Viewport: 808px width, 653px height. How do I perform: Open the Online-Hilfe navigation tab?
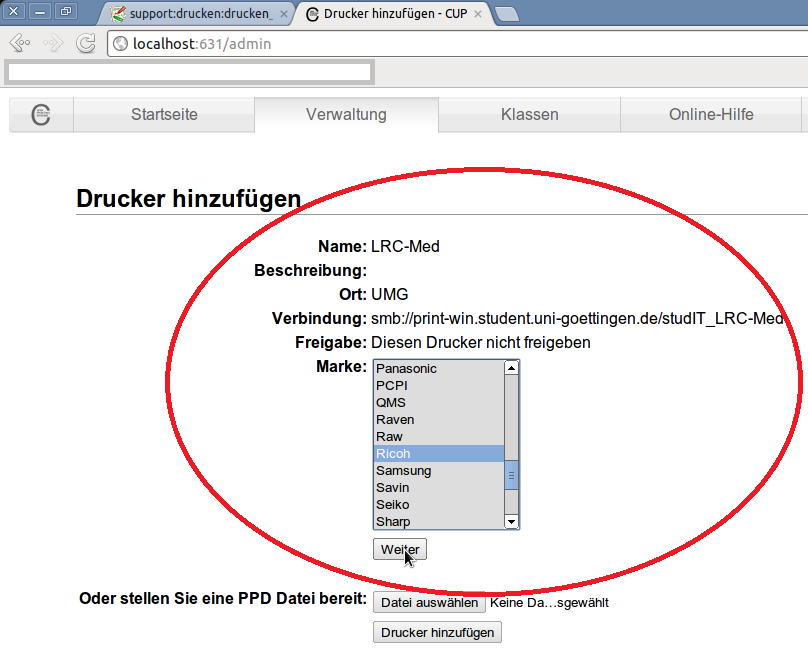(x=711, y=114)
